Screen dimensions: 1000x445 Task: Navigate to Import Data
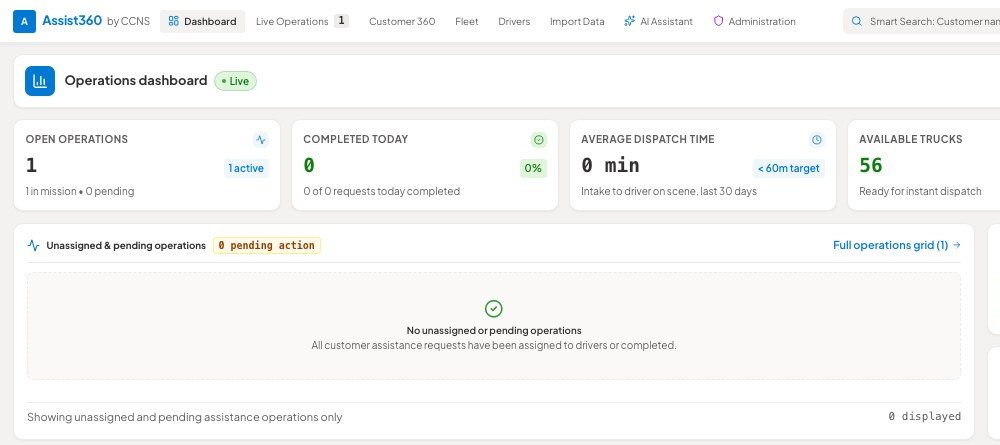pyautogui.click(x=577, y=21)
